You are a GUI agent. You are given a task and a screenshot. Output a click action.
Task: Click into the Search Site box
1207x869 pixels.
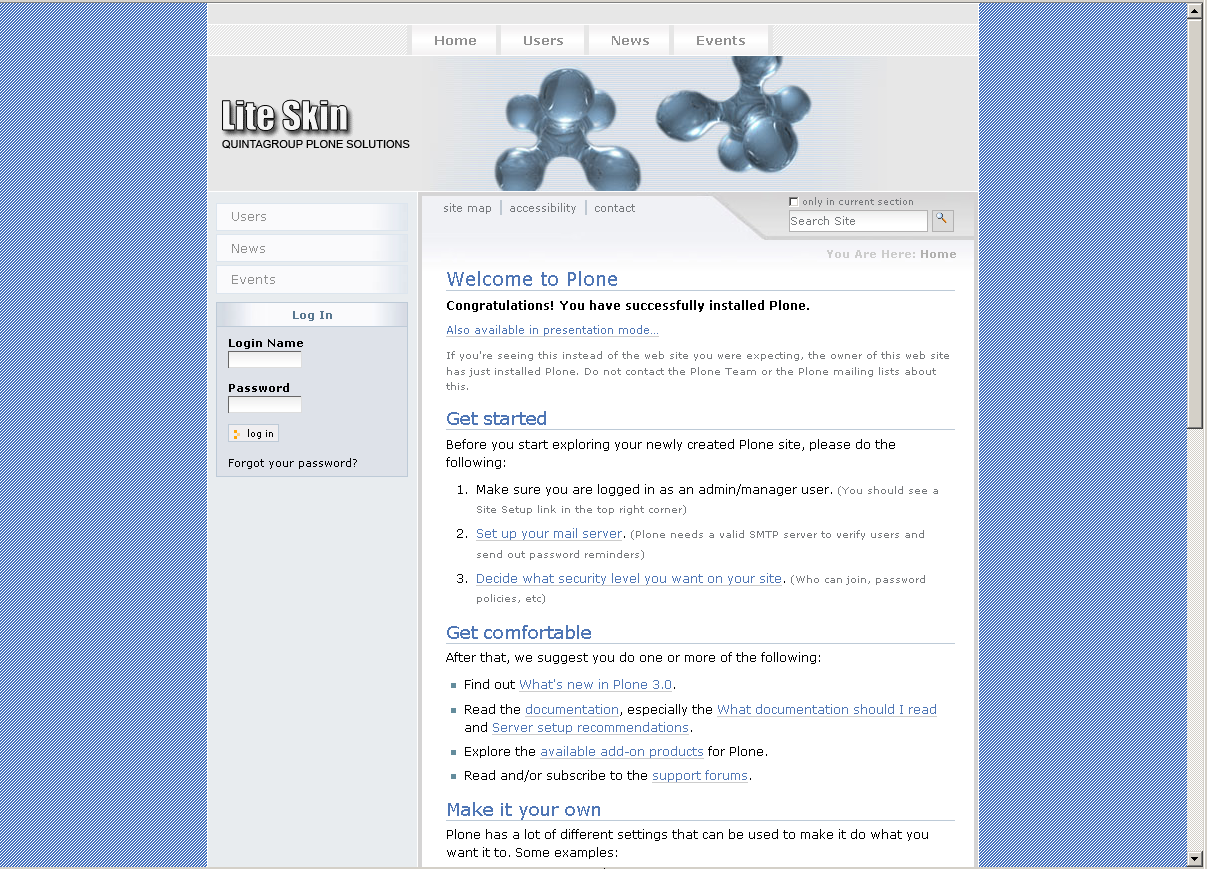[858, 221]
